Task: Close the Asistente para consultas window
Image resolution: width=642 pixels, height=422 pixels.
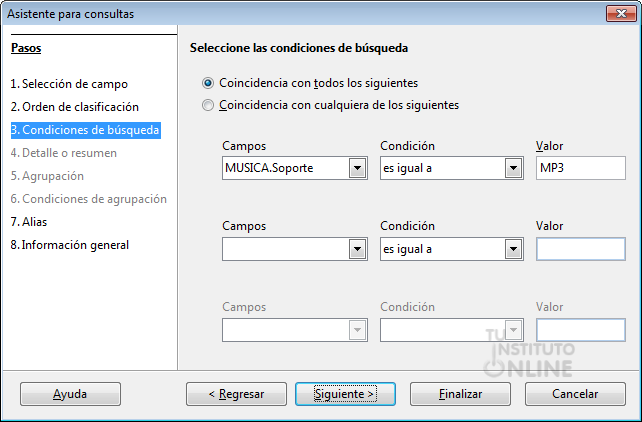Action: click(621, 14)
